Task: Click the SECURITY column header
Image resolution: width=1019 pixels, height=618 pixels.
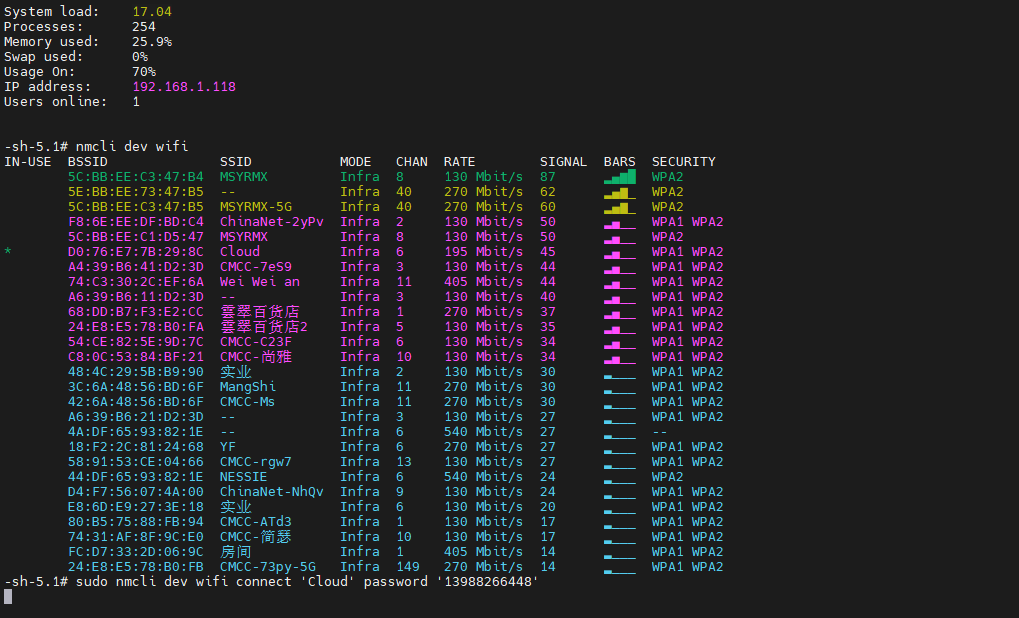Action: point(683,162)
